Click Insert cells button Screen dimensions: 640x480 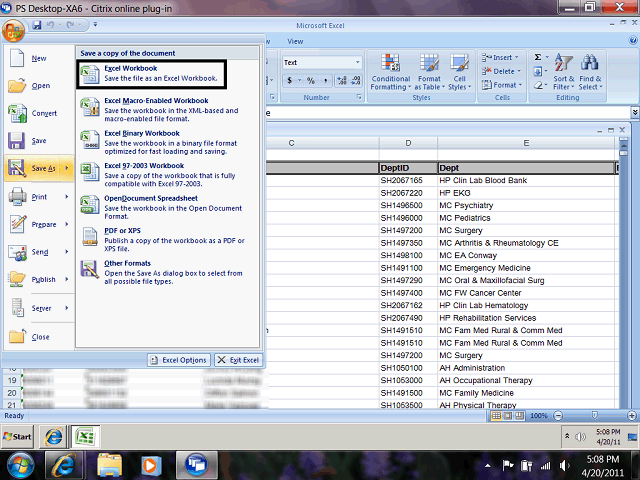500,58
